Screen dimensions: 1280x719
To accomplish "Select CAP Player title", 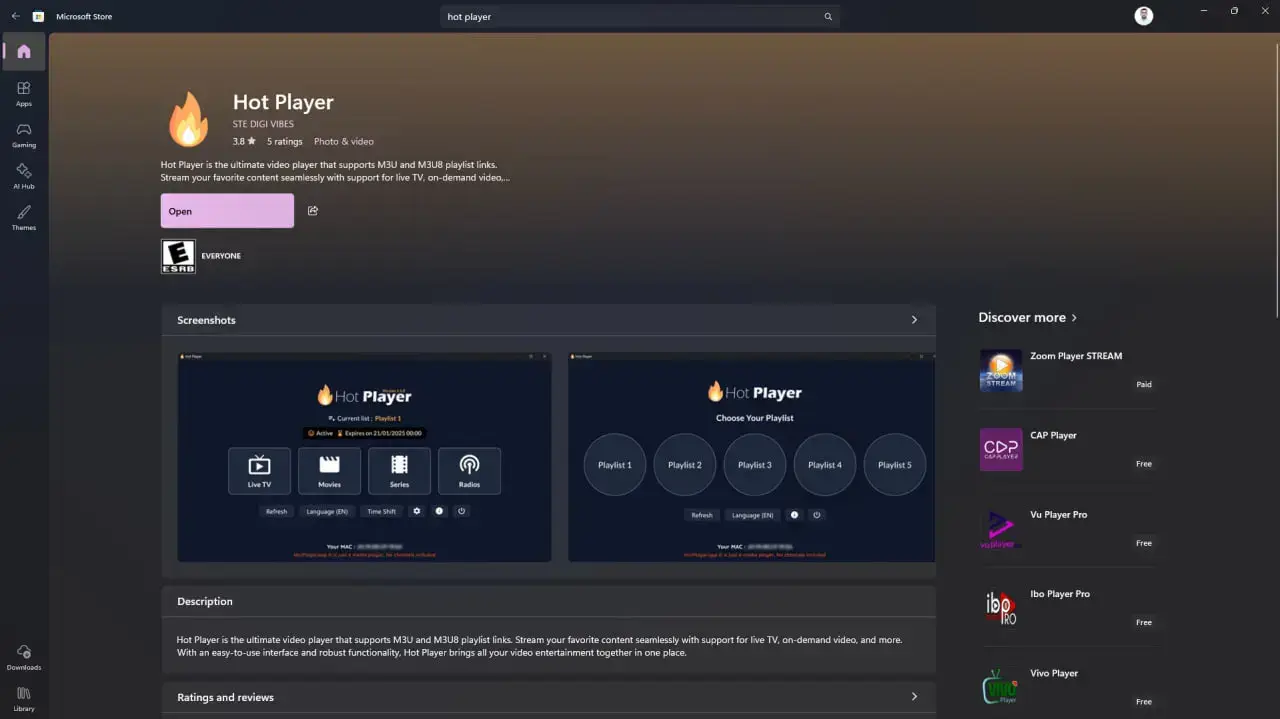I will [1053, 435].
